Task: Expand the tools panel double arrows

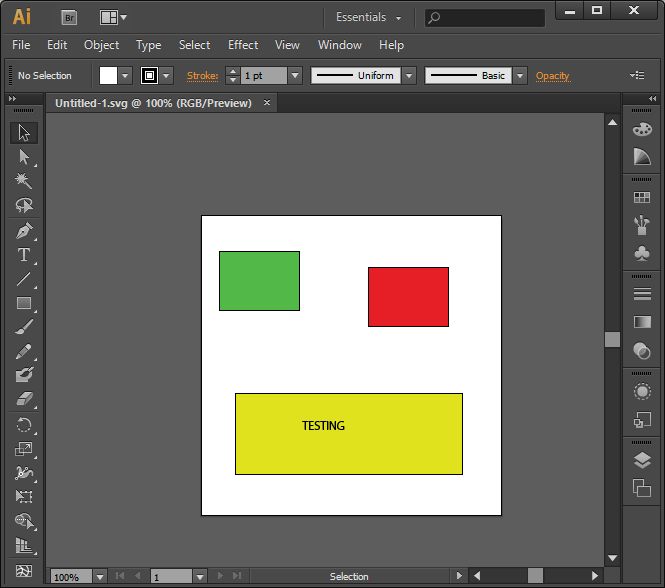Action: [x=12, y=99]
